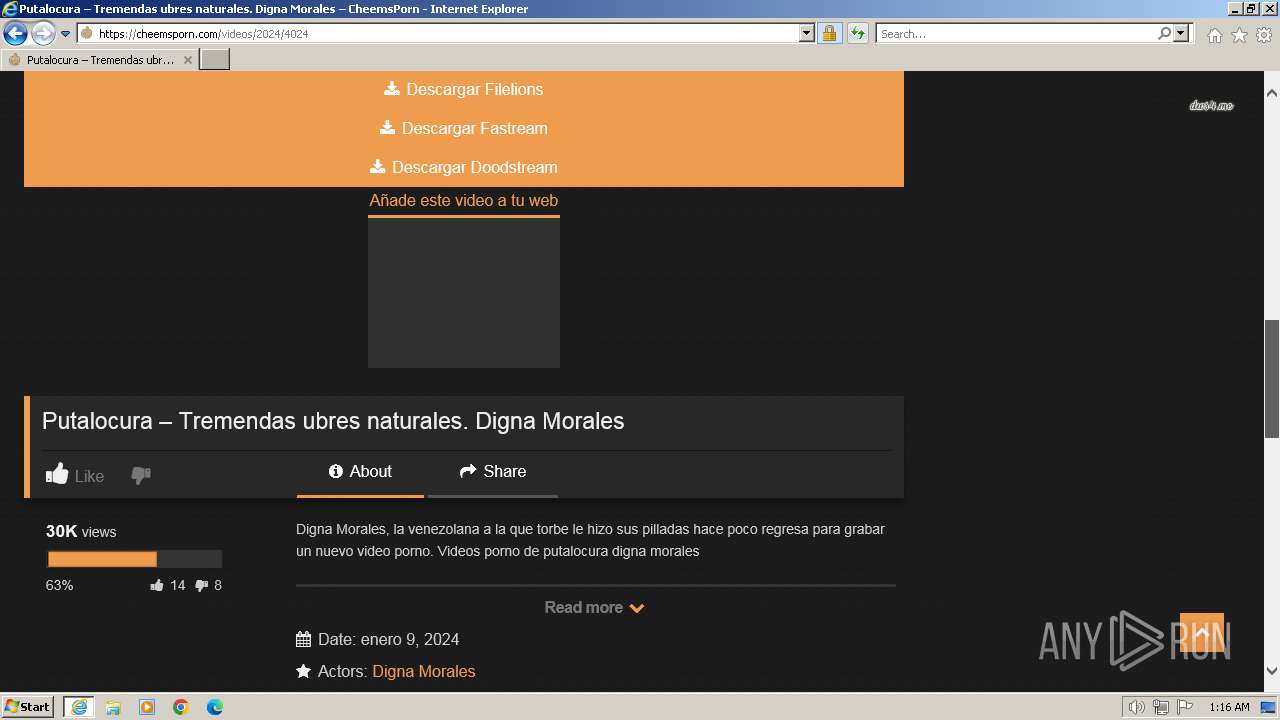Click the browser Forward arrow button
Image resolution: width=1280 pixels, height=720 pixels.
tap(42, 33)
